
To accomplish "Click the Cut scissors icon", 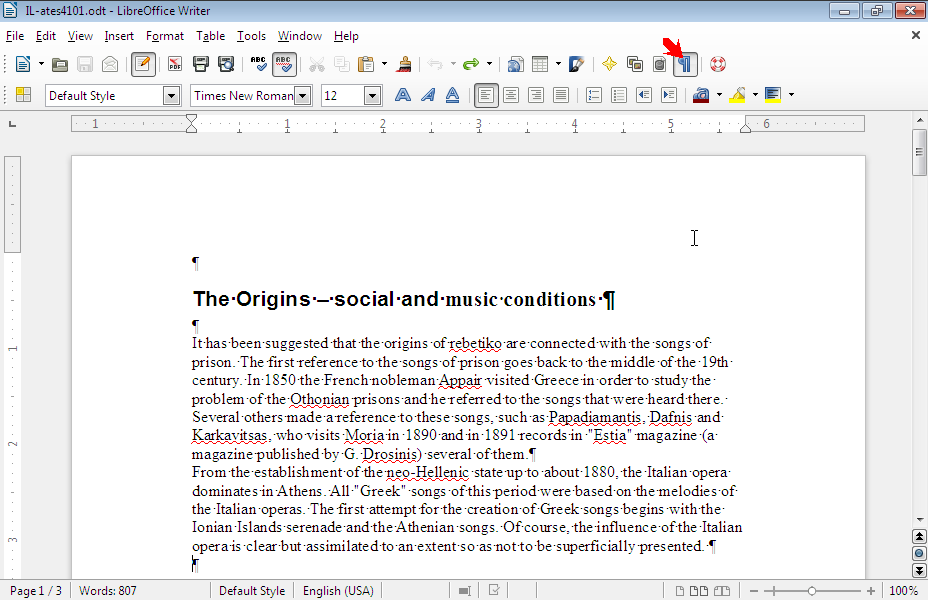I will [x=317, y=64].
